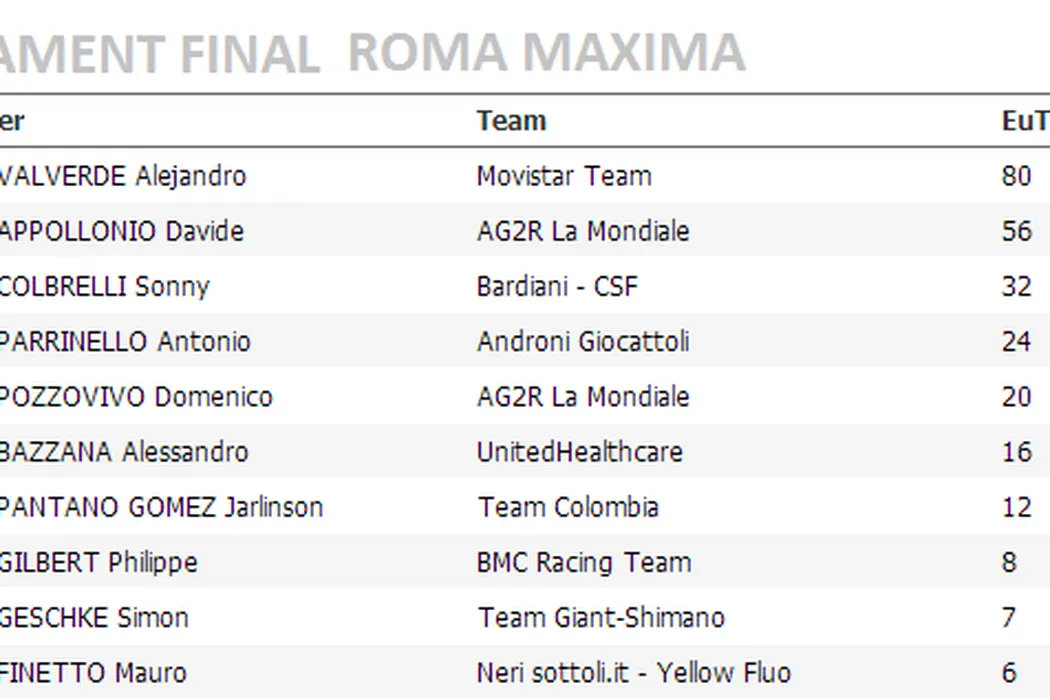Click Movistar Team cell

[x=563, y=176]
